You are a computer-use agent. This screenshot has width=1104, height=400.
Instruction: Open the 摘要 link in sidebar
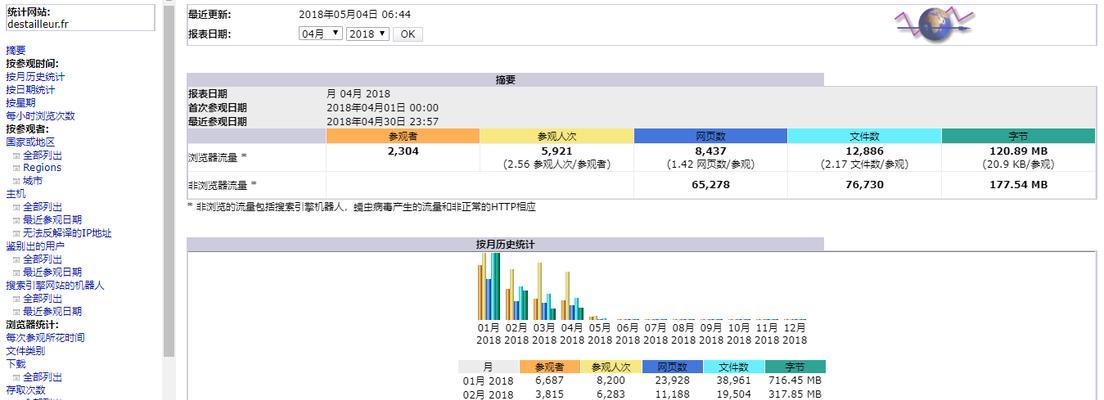(15, 50)
